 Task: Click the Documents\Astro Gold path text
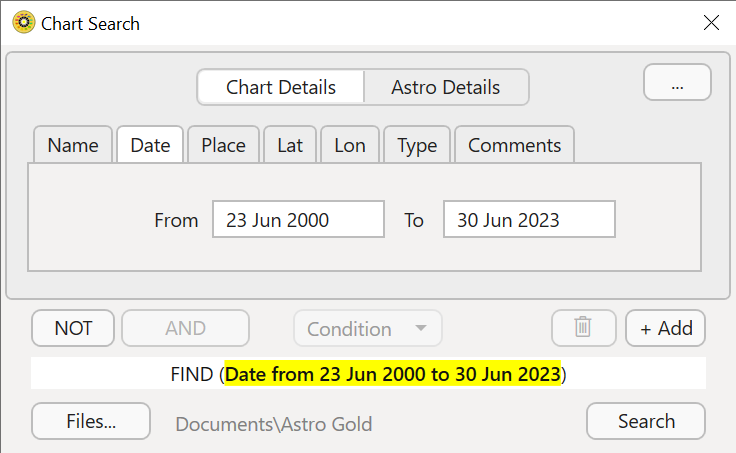(274, 424)
